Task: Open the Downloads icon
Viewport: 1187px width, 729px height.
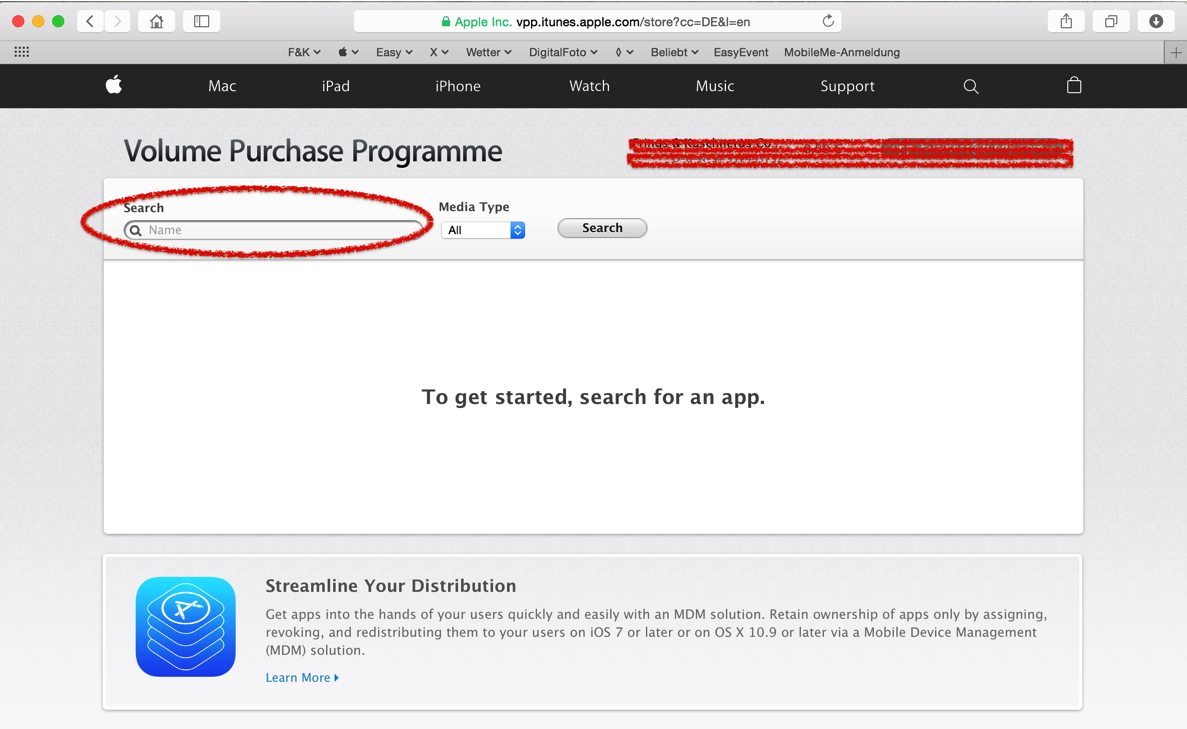Action: [1156, 21]
